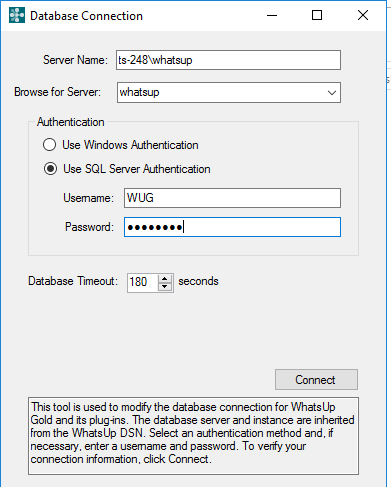Decrease Database Timeout with down arrow
391x487 pixels.
[165, 287]
